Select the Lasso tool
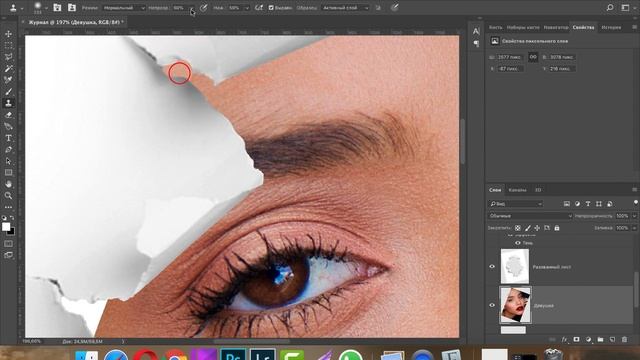Image resolution: width=640 pixels, height=360 pixels. pyautogui.click(x=8, y=57)
